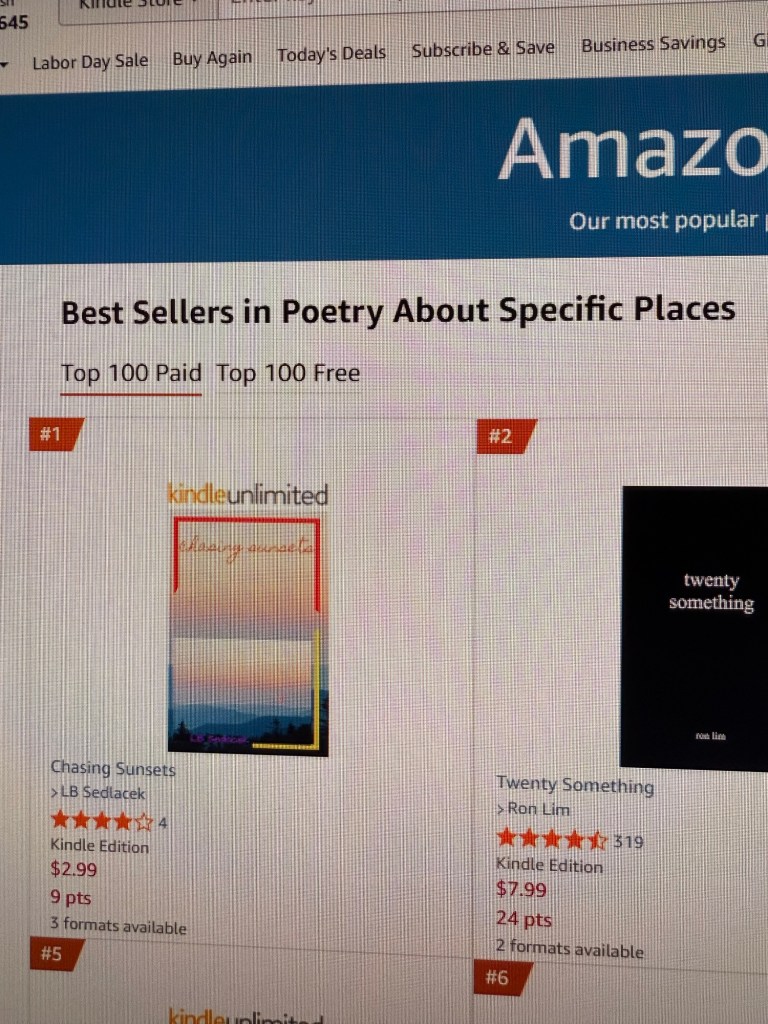
Task: Open star ratings for Chasing Sunsets
Action: (x=102, y=822)
